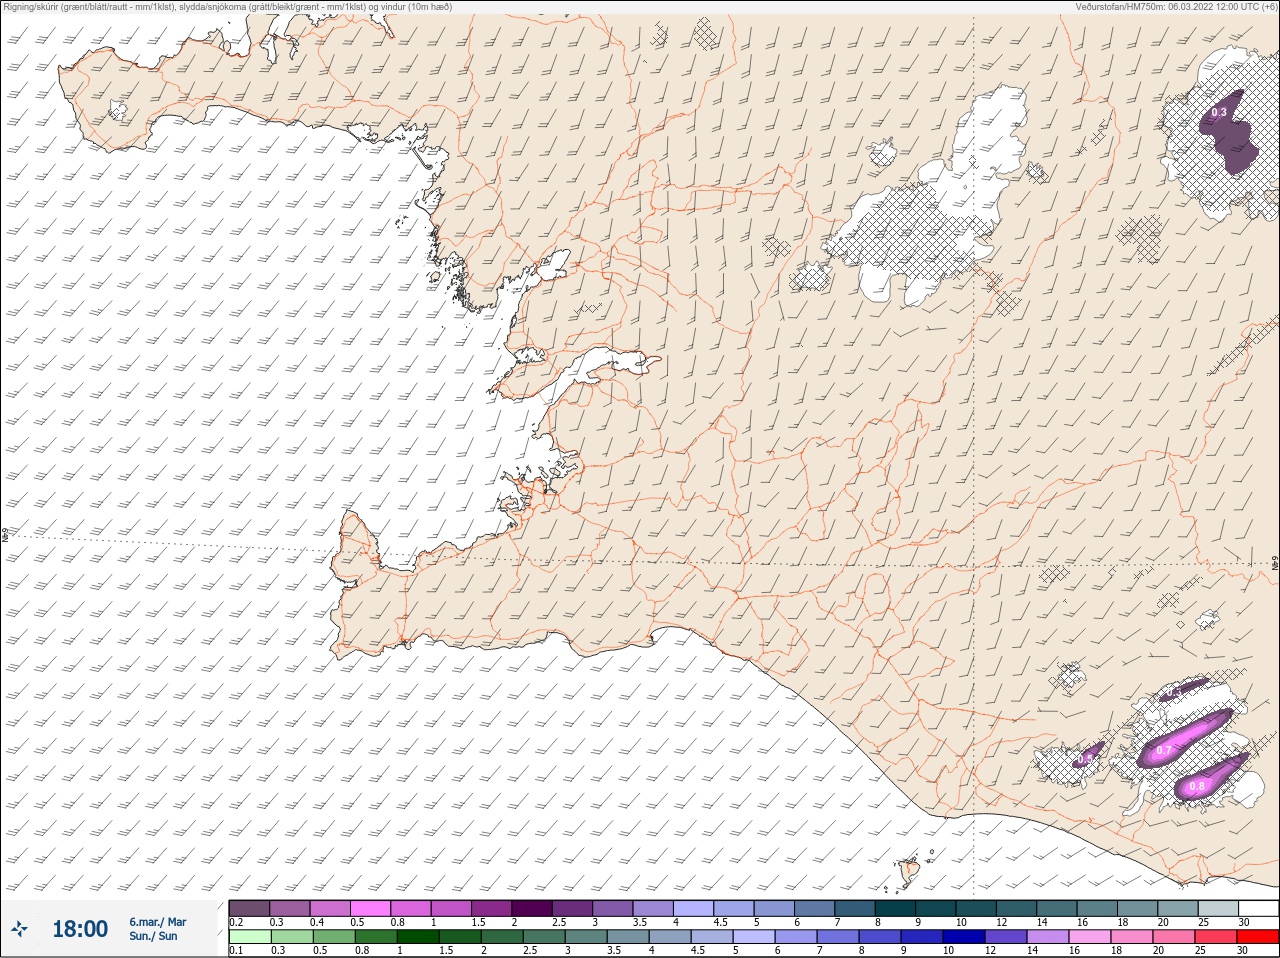Click the white swatch ending the upper legend row
This screenshot has width=1280, height=958.
[x=1258, y=908]
